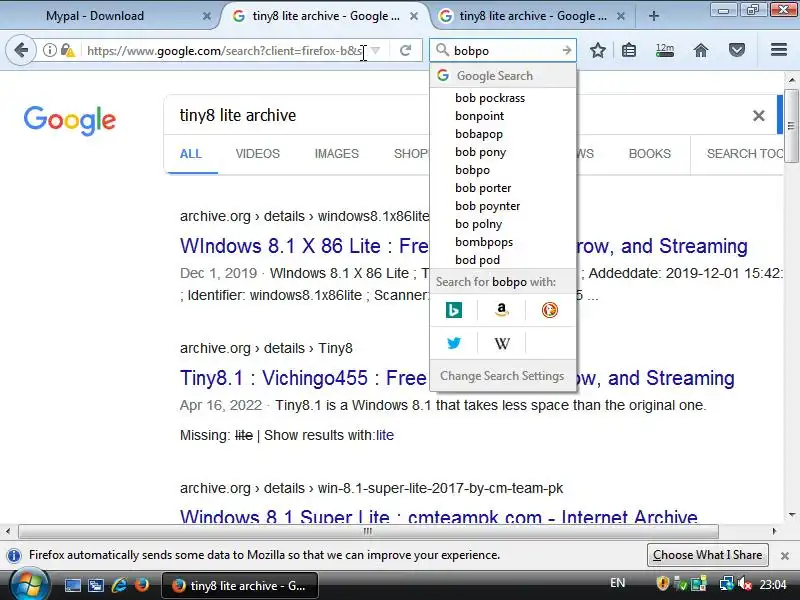Show the connection security lock warning icon

point(67,50)
